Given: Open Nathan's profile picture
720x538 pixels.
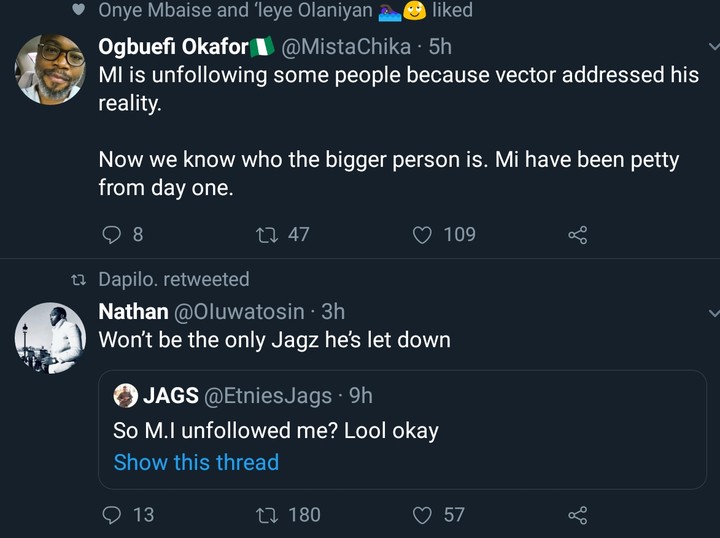Looking at the screenshot, I should (x=50, y=338).
